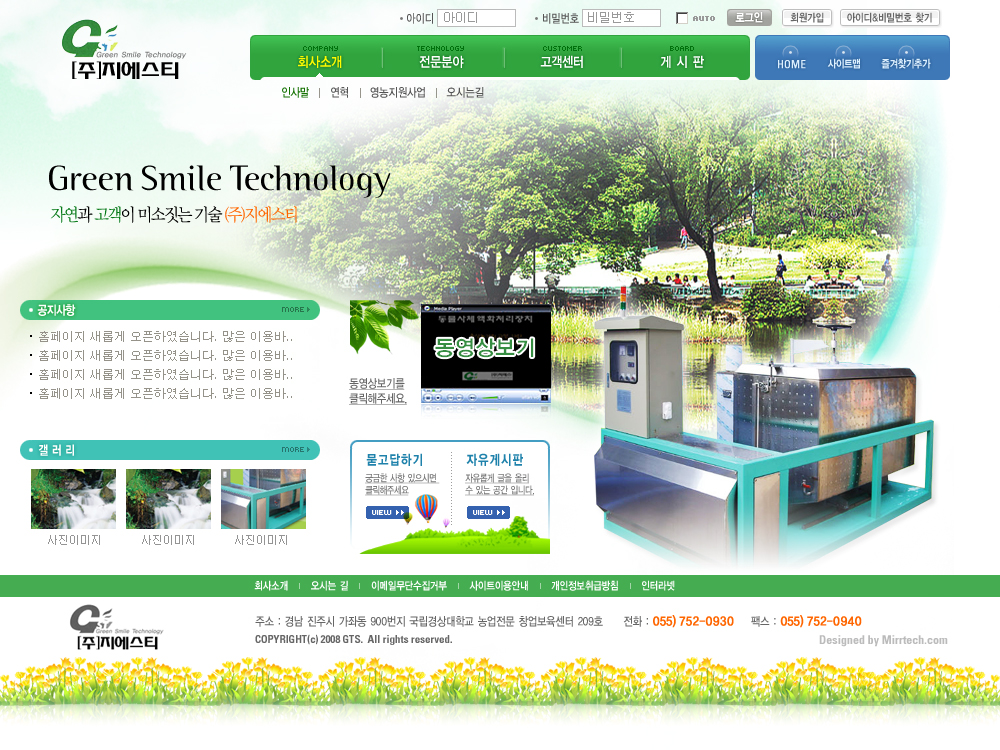Click the green leaf image beside video
Viewport: 1000px width, 750px height.
click(x=382, y=327)
